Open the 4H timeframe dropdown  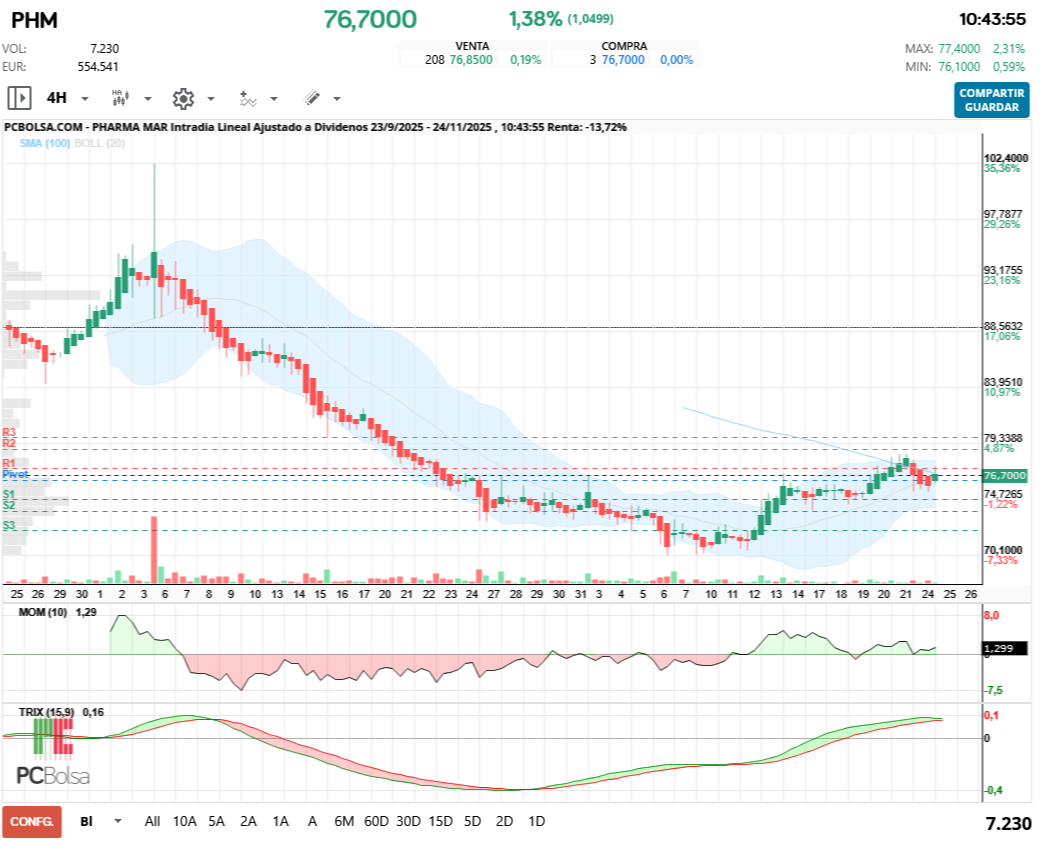(x=83, y=97)
